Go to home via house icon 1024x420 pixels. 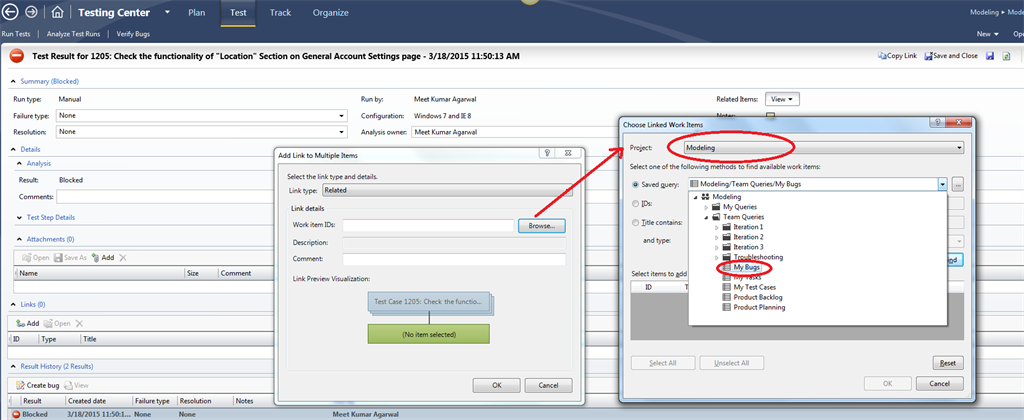(x=57, y=12)
